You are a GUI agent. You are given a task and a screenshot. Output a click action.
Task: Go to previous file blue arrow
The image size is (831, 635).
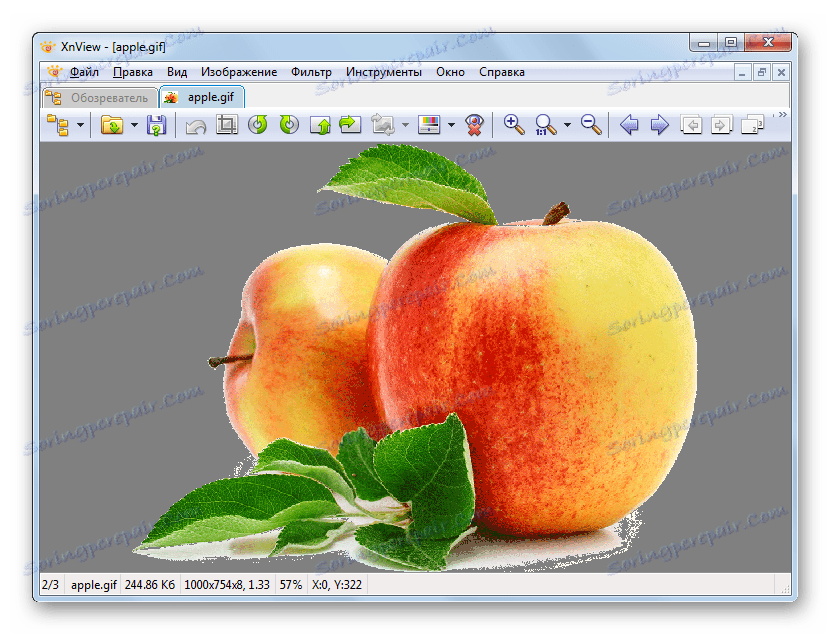pos(629,126)
